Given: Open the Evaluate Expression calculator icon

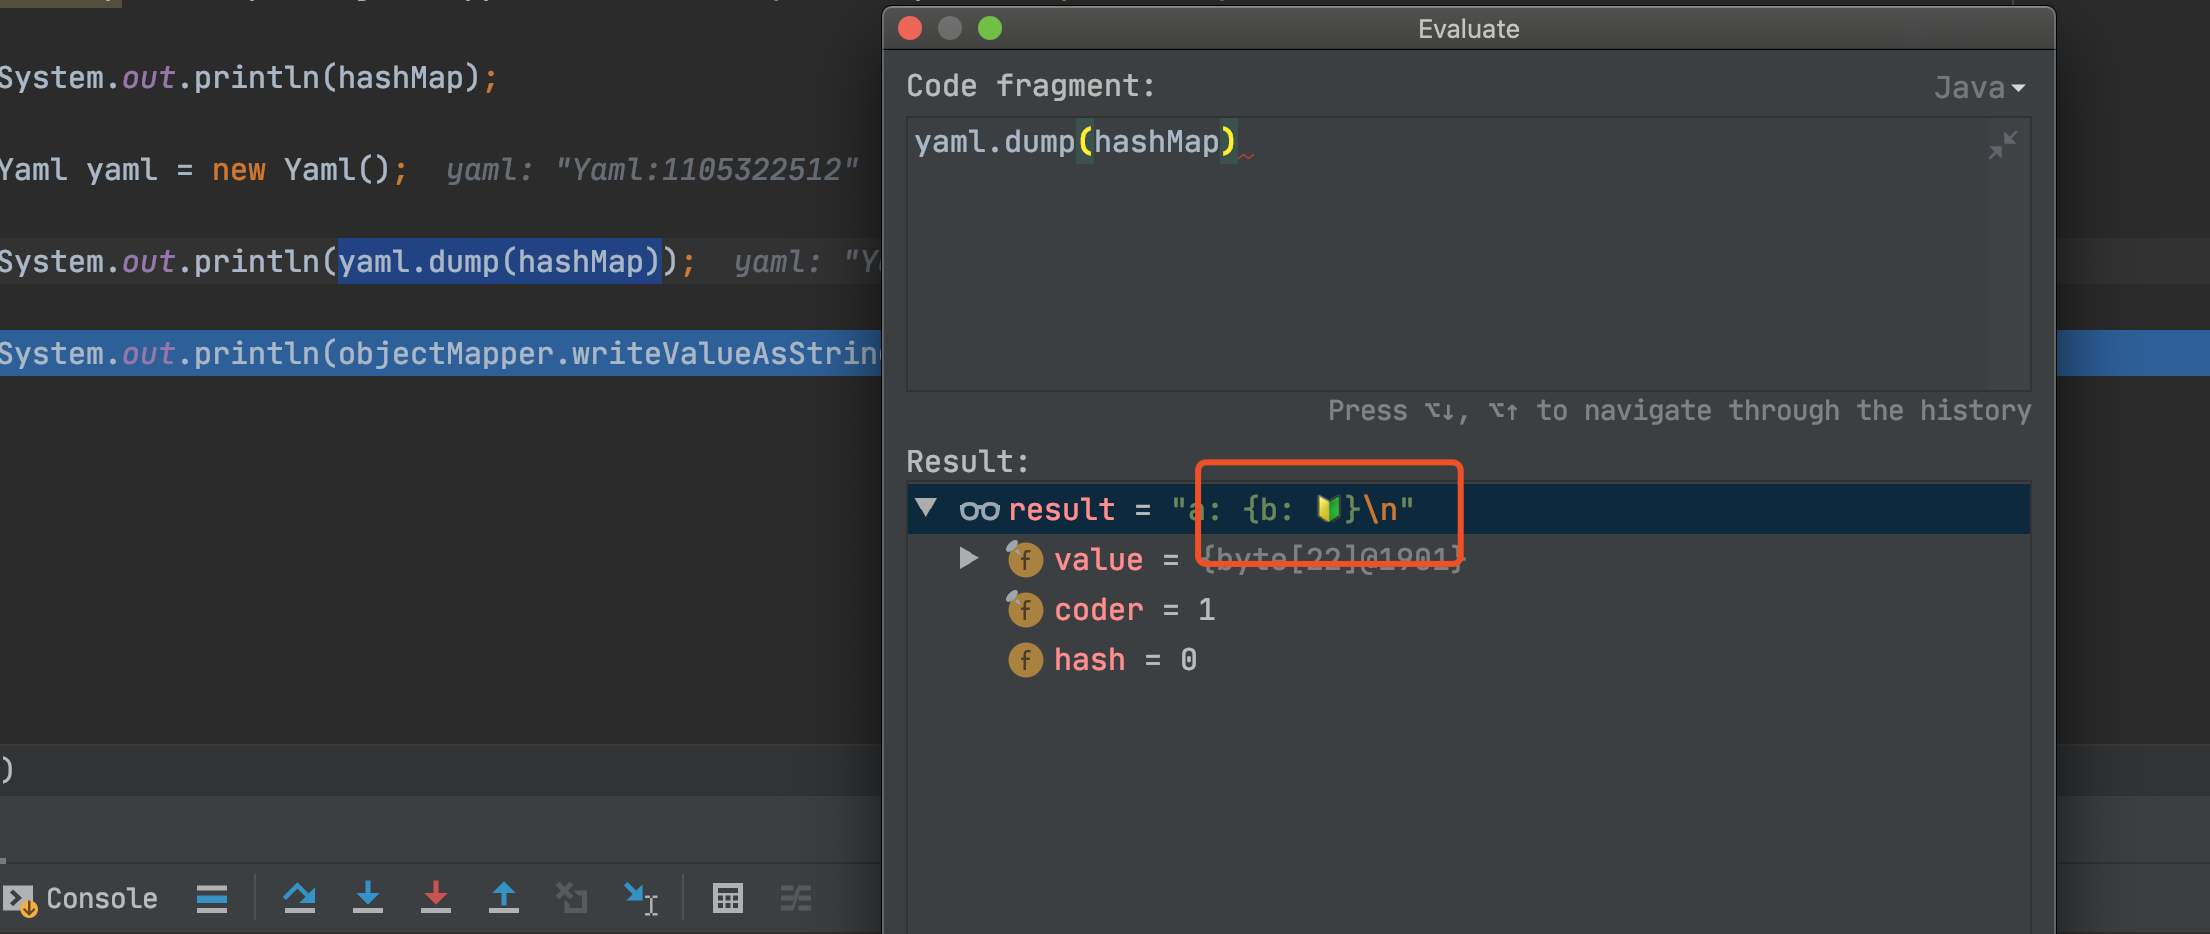Looking at the screenshot, I should (x=727, y=897).
